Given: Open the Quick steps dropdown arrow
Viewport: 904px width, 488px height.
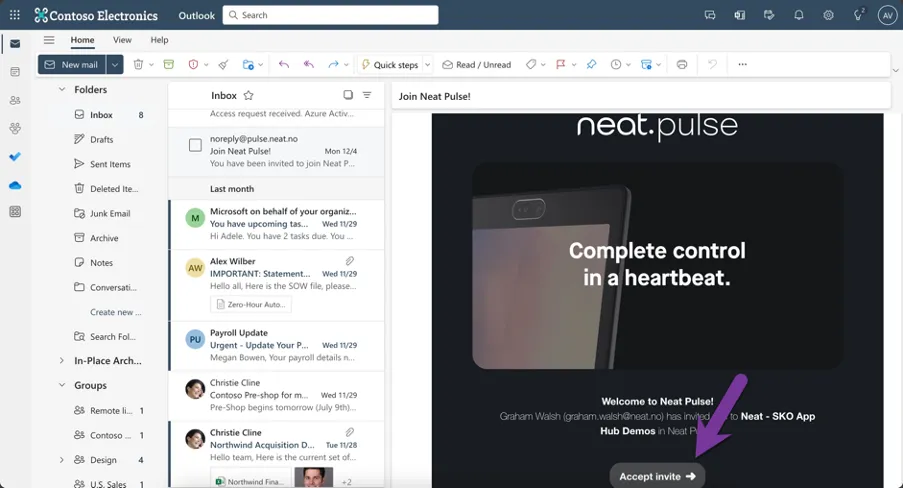Looking at the screenshot, I should [x=428, y=65].
